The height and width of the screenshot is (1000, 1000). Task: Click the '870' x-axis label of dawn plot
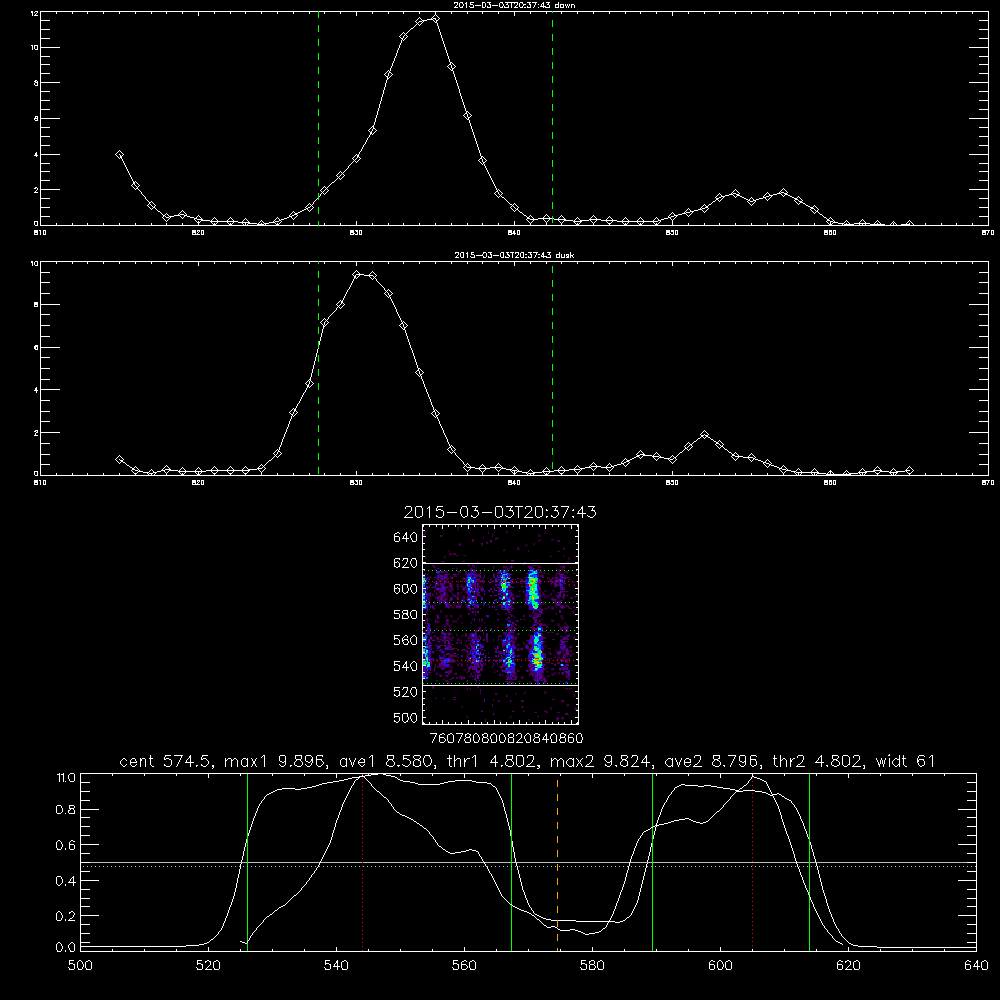point(987,233)
